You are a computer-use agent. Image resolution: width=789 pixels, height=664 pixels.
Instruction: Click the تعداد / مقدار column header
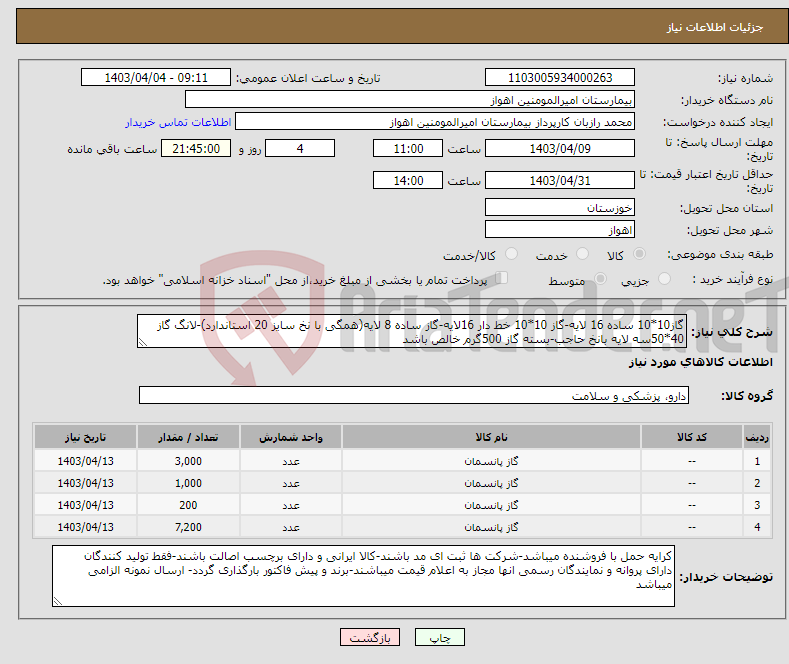pos(188,437)
